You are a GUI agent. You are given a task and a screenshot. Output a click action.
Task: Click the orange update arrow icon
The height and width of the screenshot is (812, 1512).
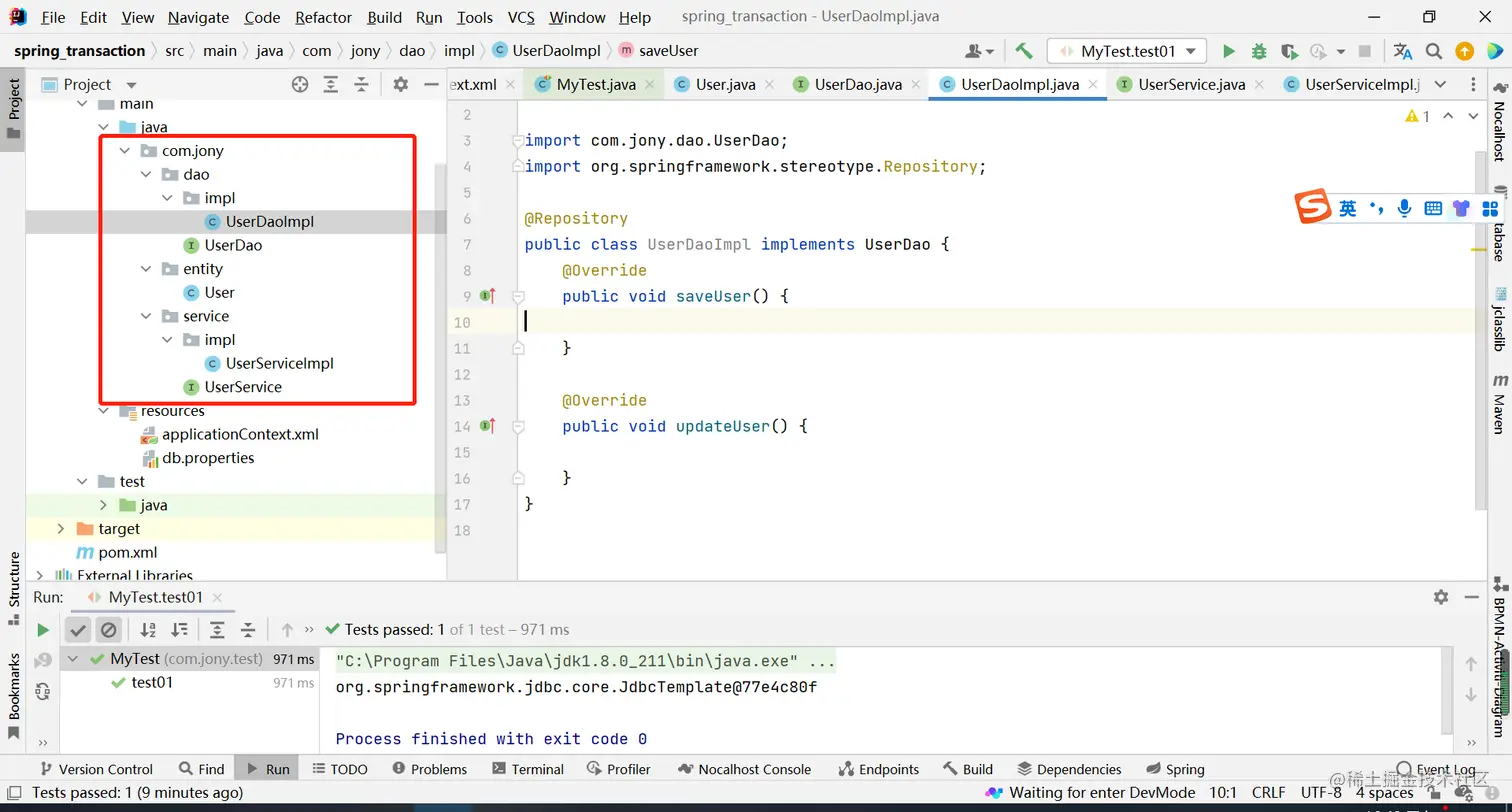(x=1464, y=51)
